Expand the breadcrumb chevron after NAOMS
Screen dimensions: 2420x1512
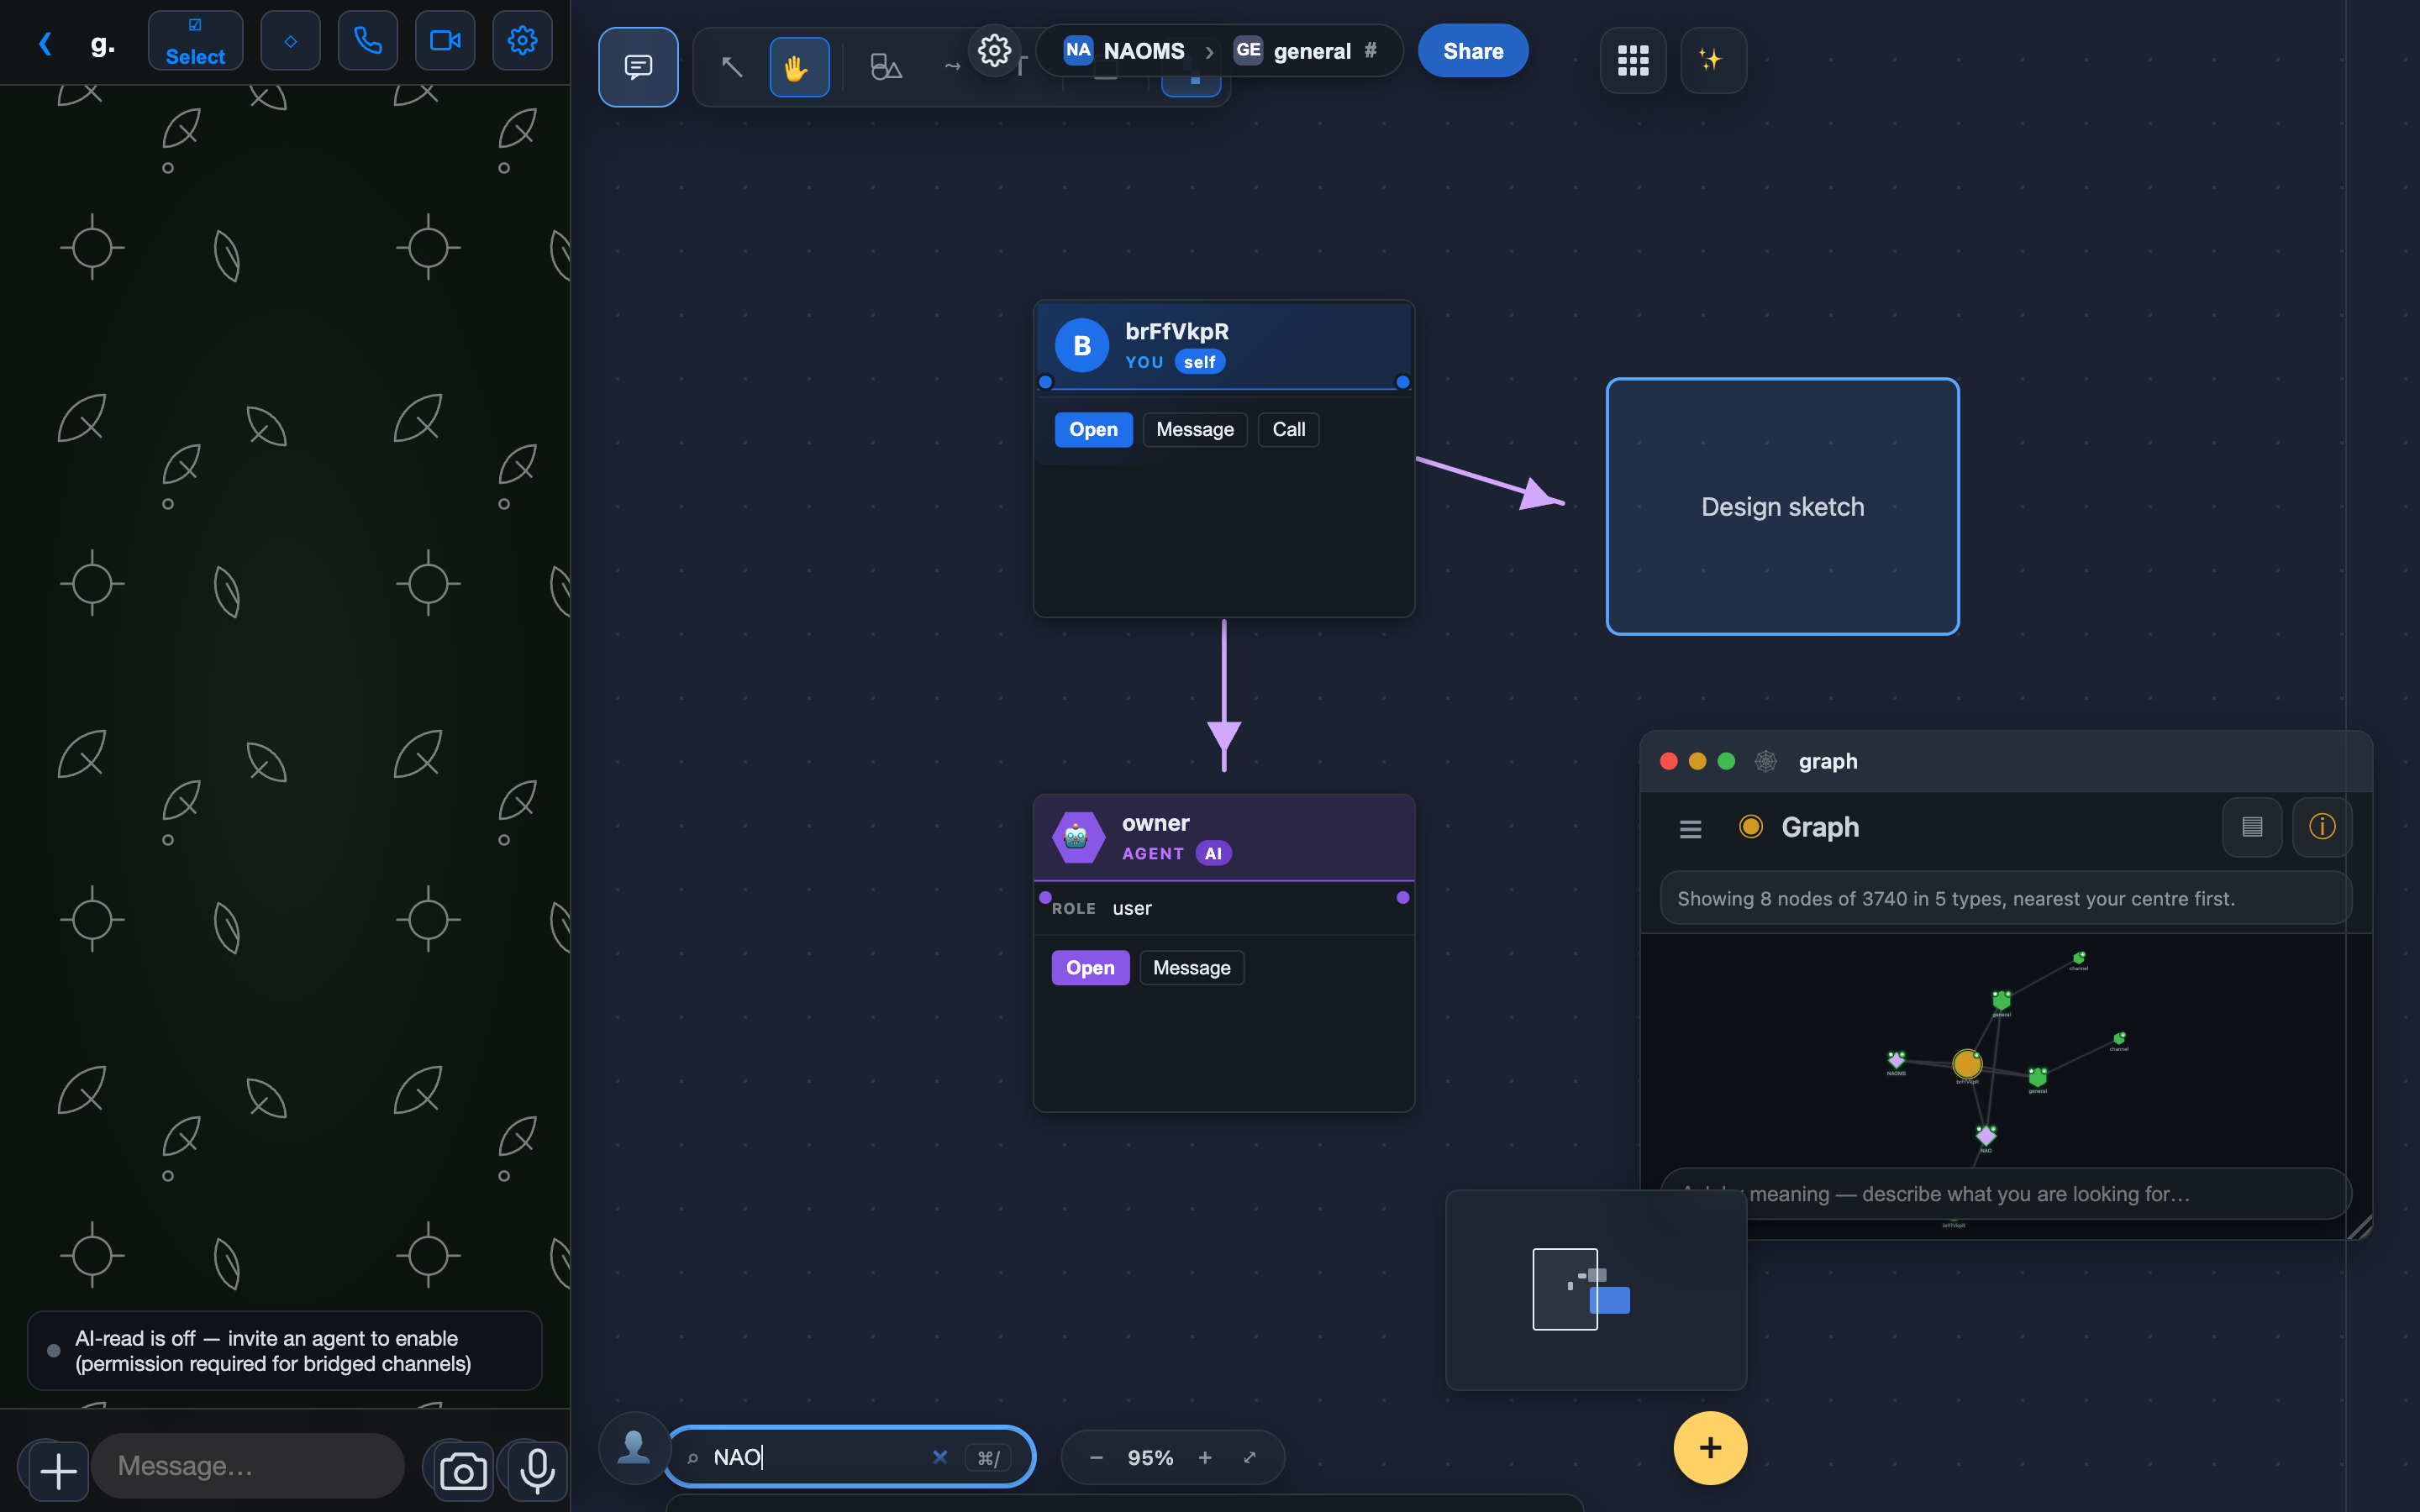[x=1210, y=51]
